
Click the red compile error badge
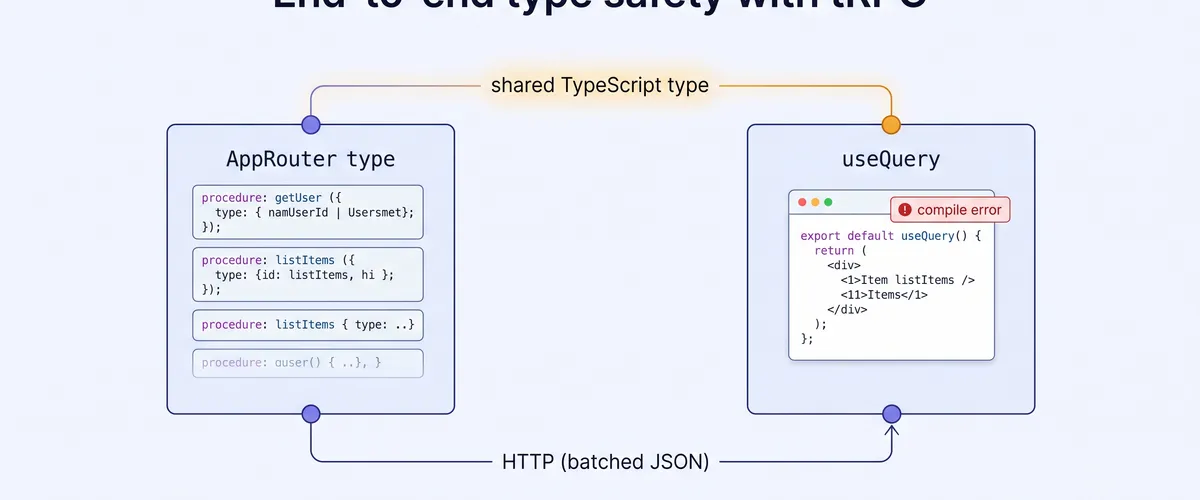(x=950, y=210)
